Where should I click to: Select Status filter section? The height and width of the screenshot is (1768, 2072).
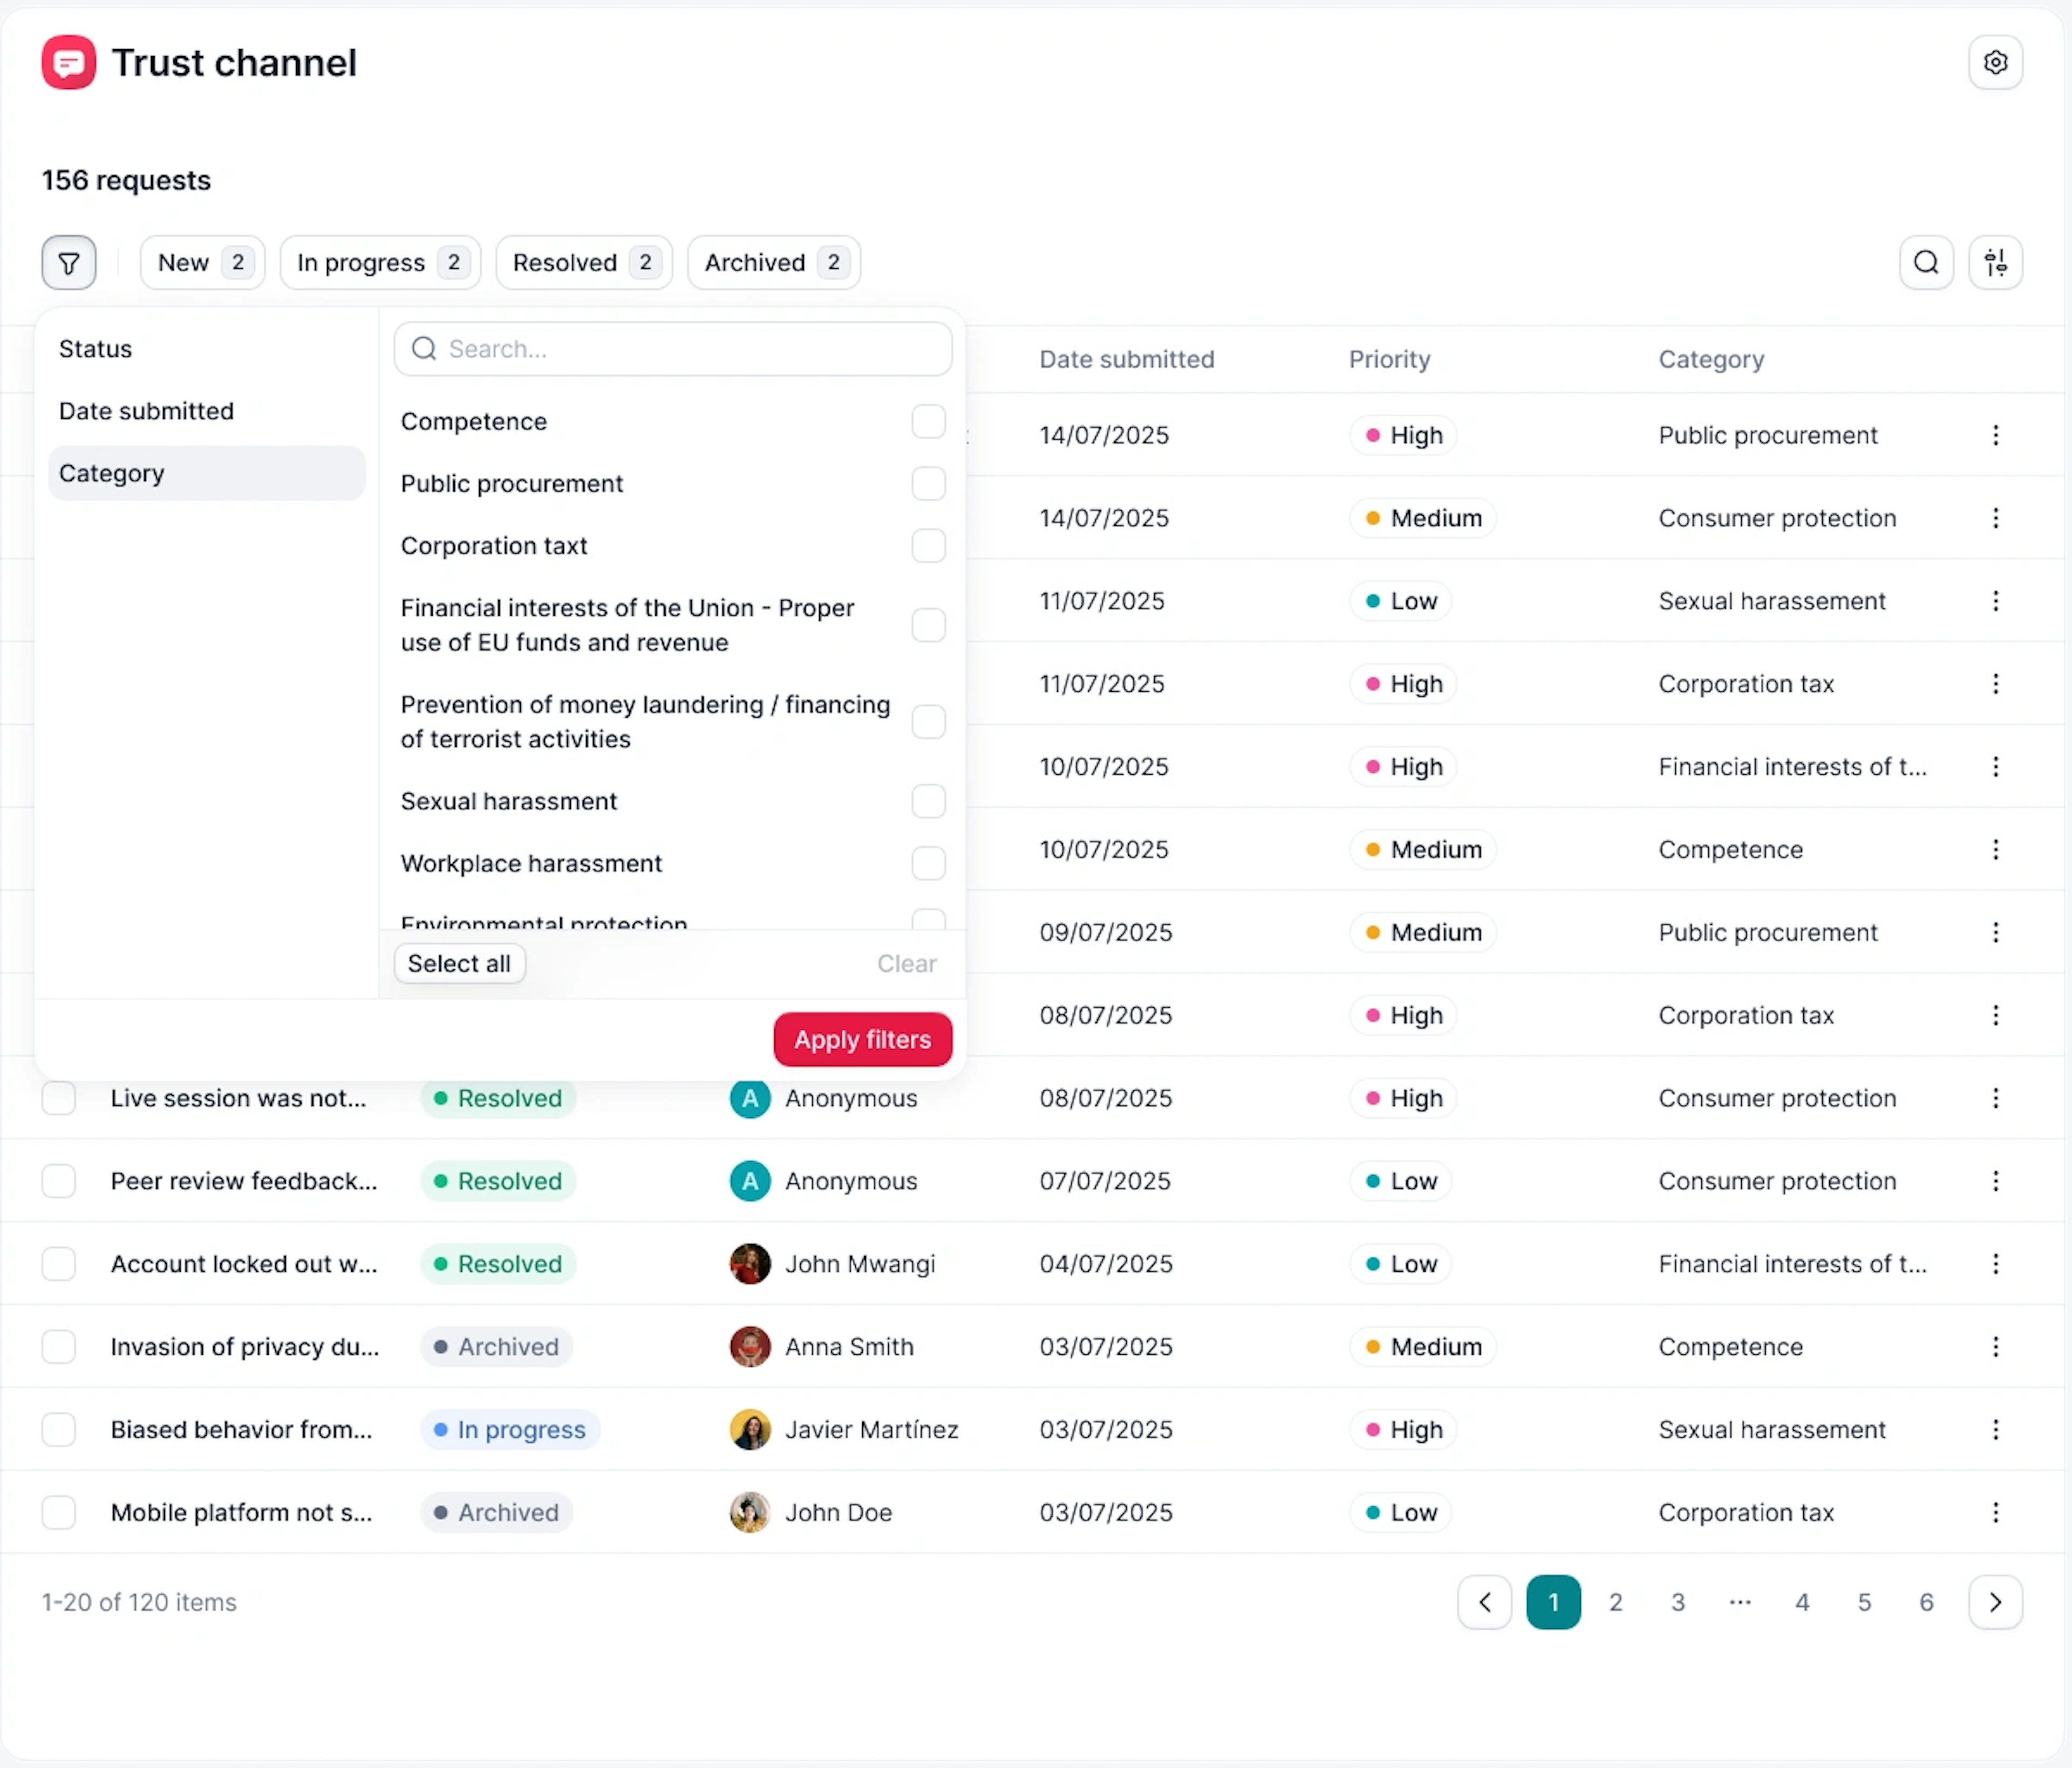click(x=207, y=349)
